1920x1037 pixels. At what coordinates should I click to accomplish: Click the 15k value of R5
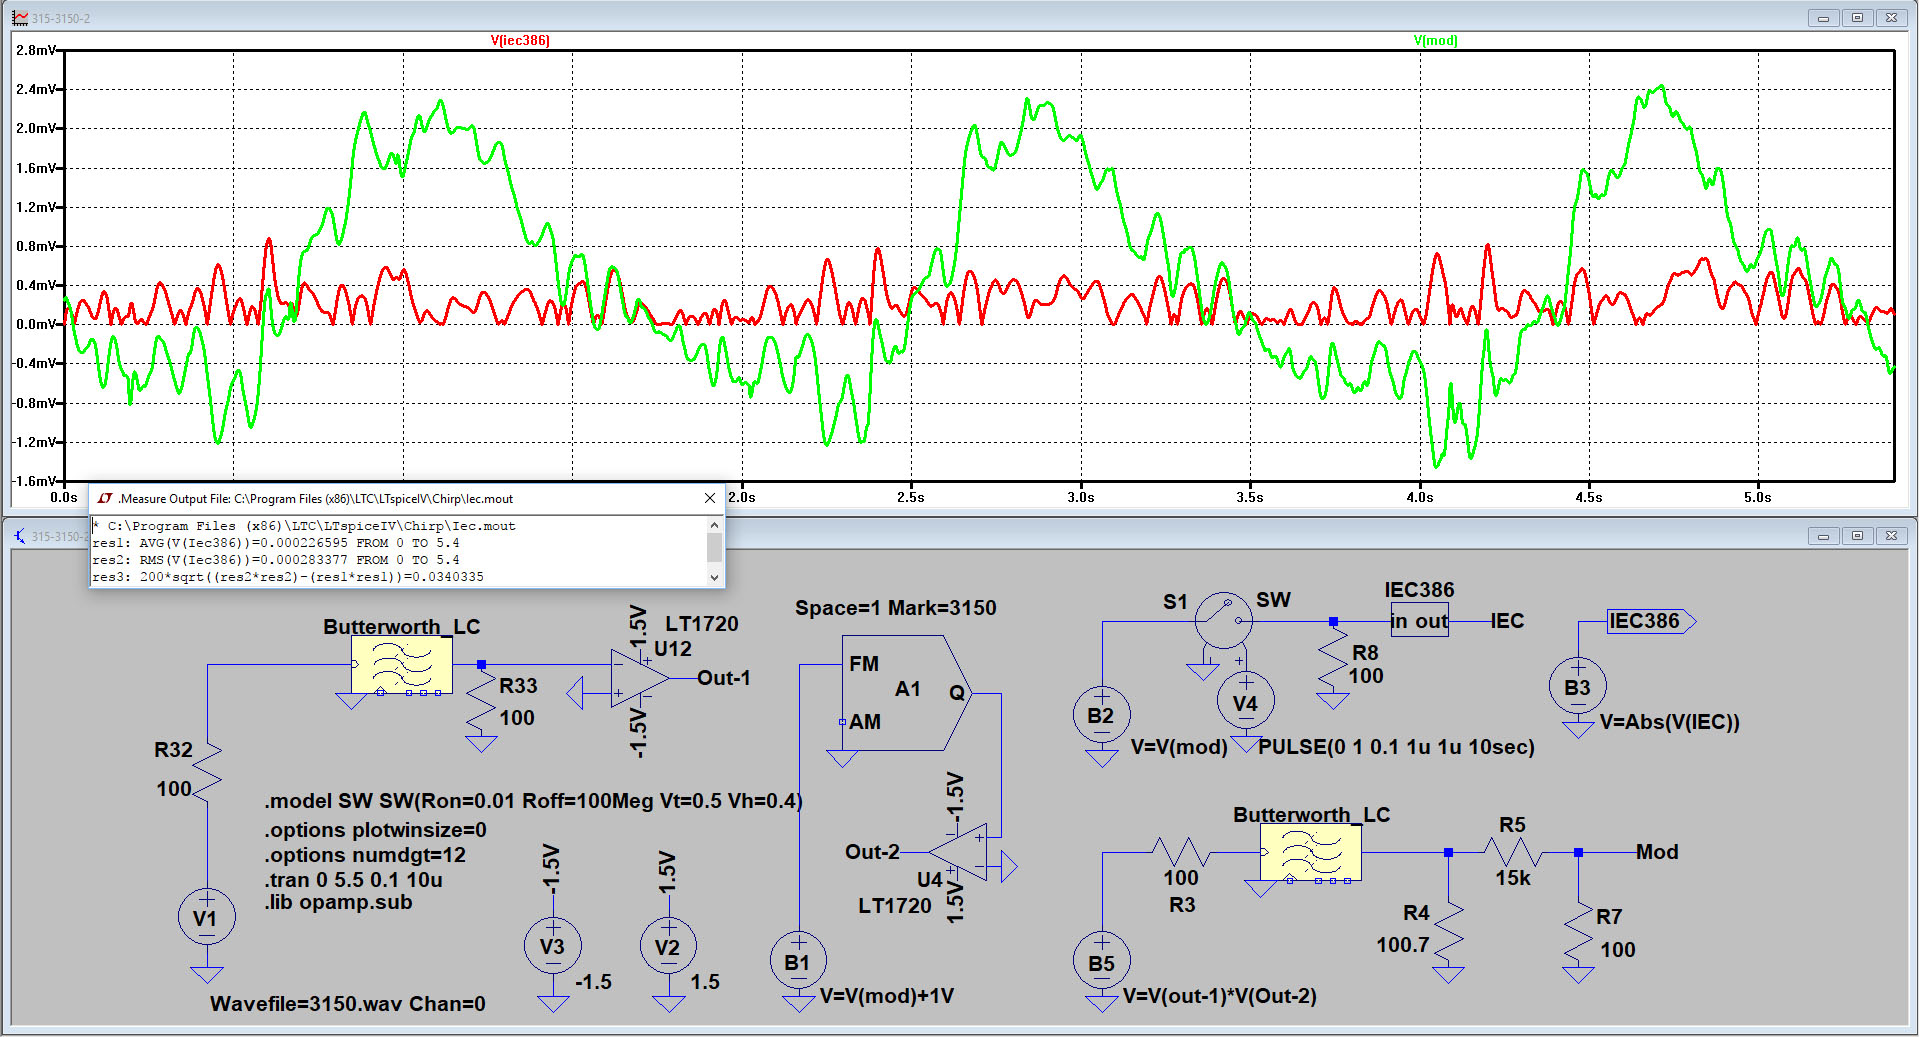(1513, 878)
